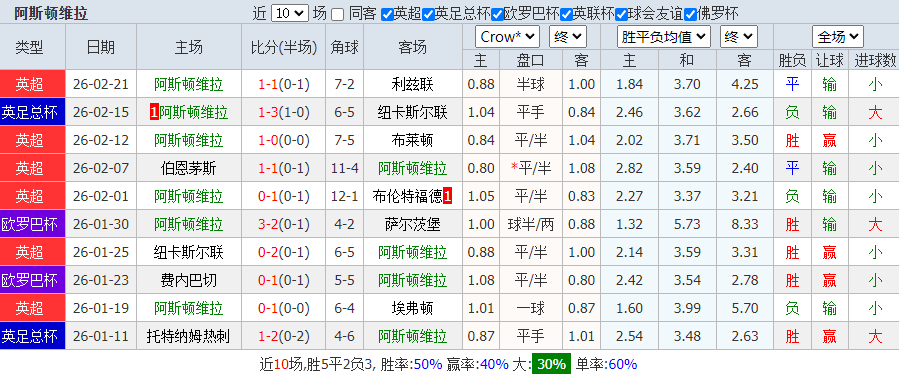This screenshot has height=375, width=899.
Task: Uncheck the 球会友谊 filter checkbox
Action: coord(621,14)
